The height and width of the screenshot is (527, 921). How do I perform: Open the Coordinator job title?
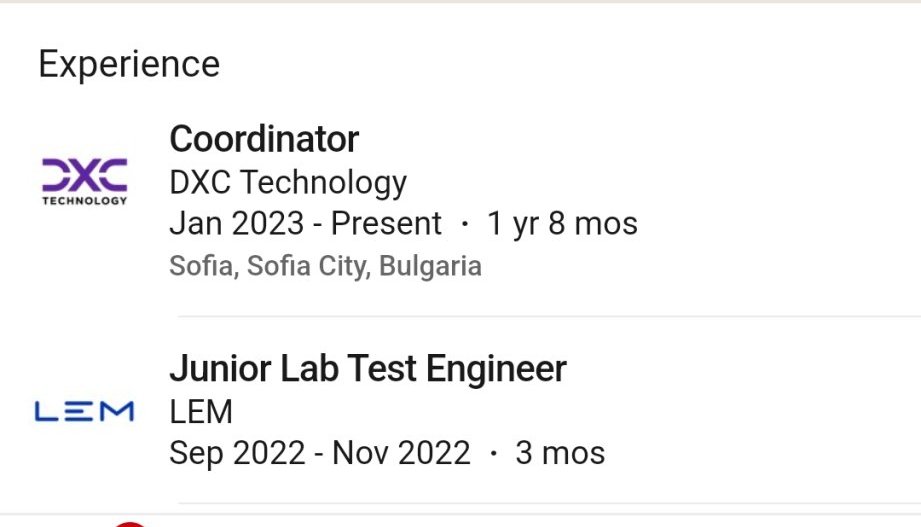pyautogui.click(x=264, y=139)
